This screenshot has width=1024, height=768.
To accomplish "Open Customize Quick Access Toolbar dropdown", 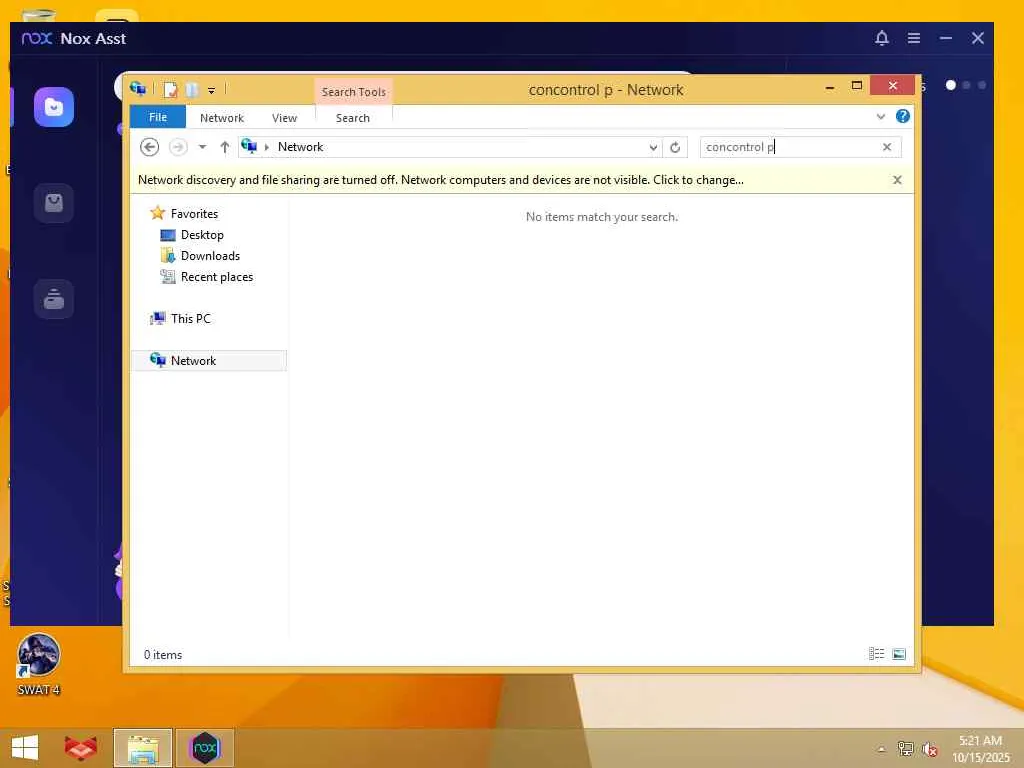I will click(x=211, y=90).
